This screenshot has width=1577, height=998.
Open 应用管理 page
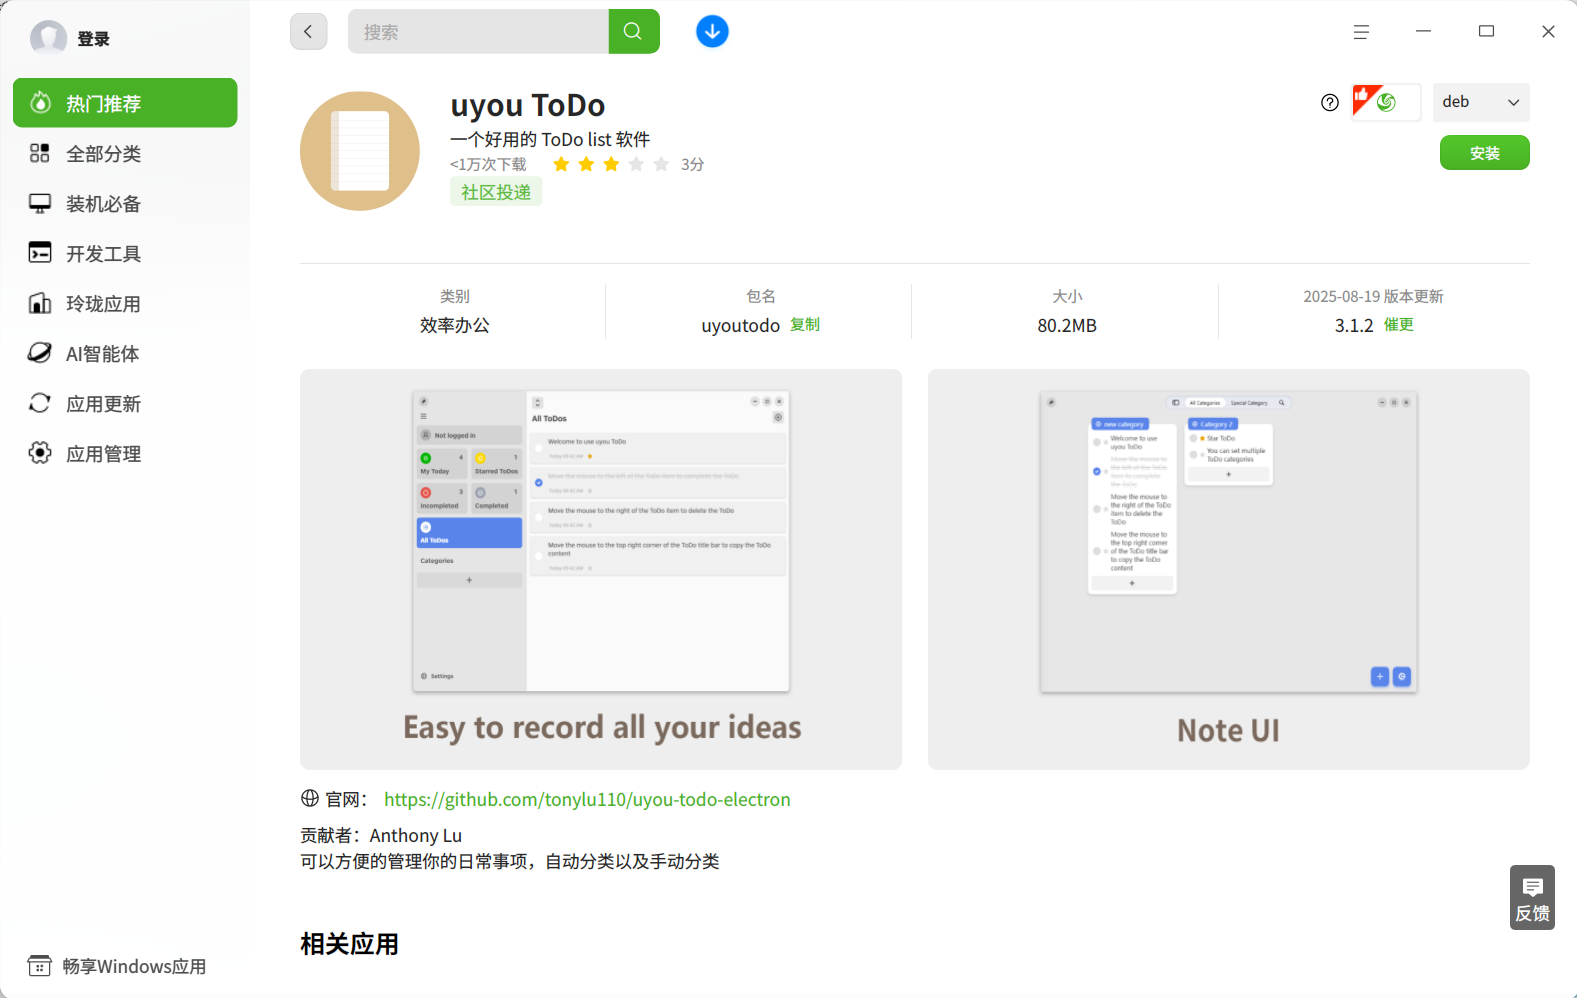(x=125, y=453)
